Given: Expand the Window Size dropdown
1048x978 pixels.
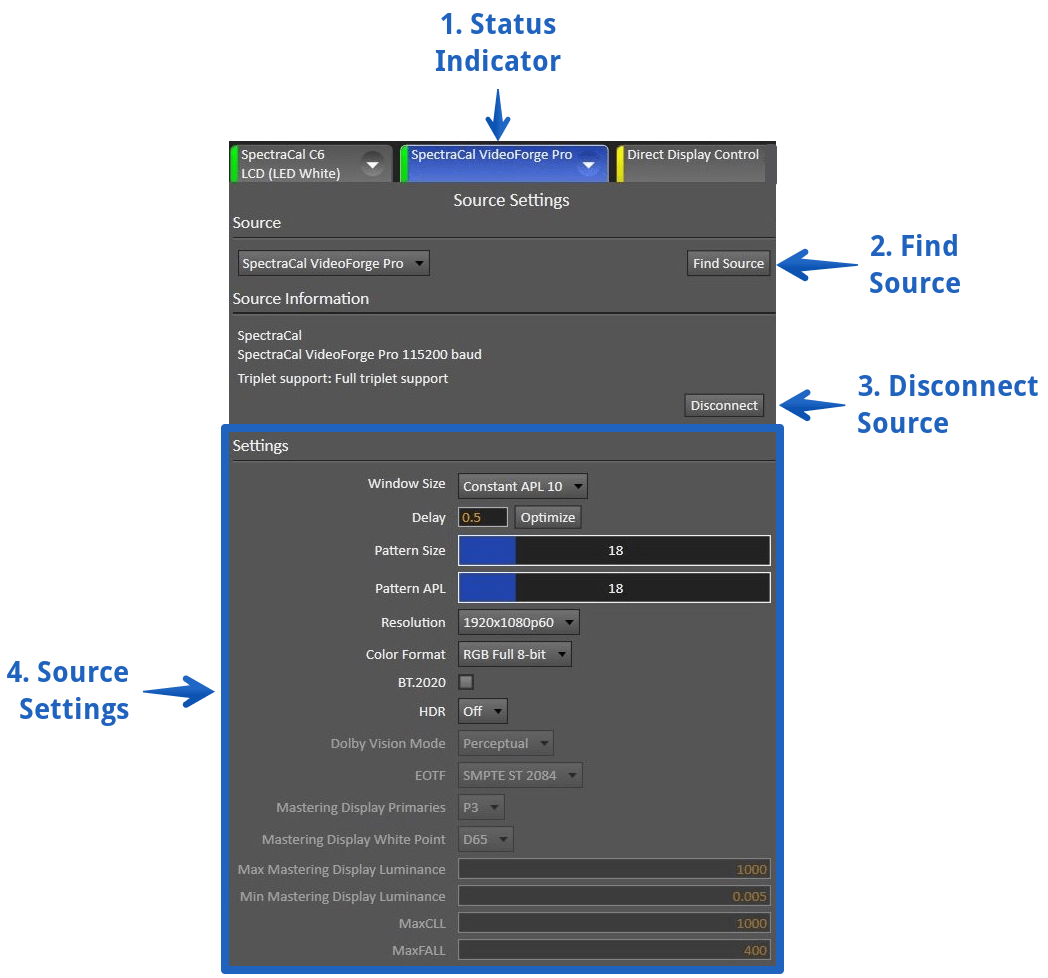Looking at the screenshot, I should point(522,487).
